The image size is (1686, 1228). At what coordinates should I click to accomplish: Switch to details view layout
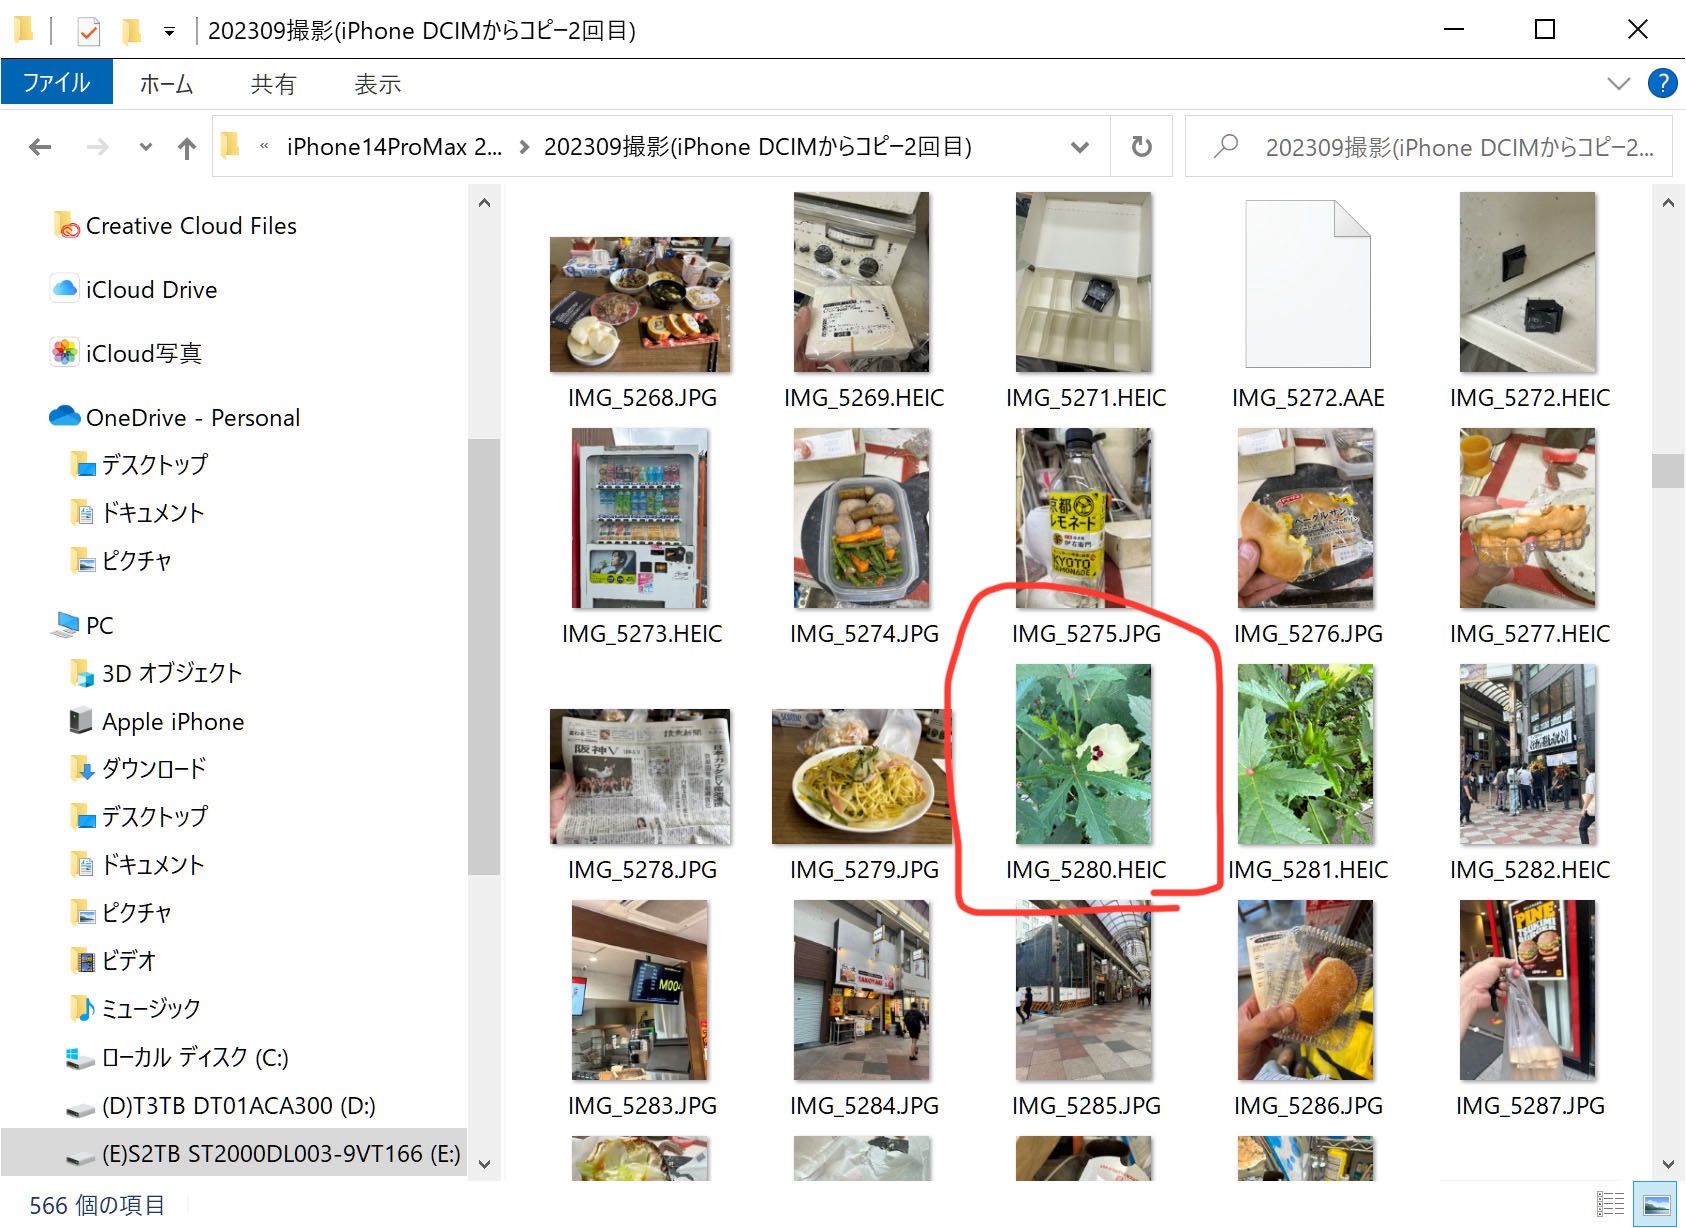(x=1610, y=1204)
